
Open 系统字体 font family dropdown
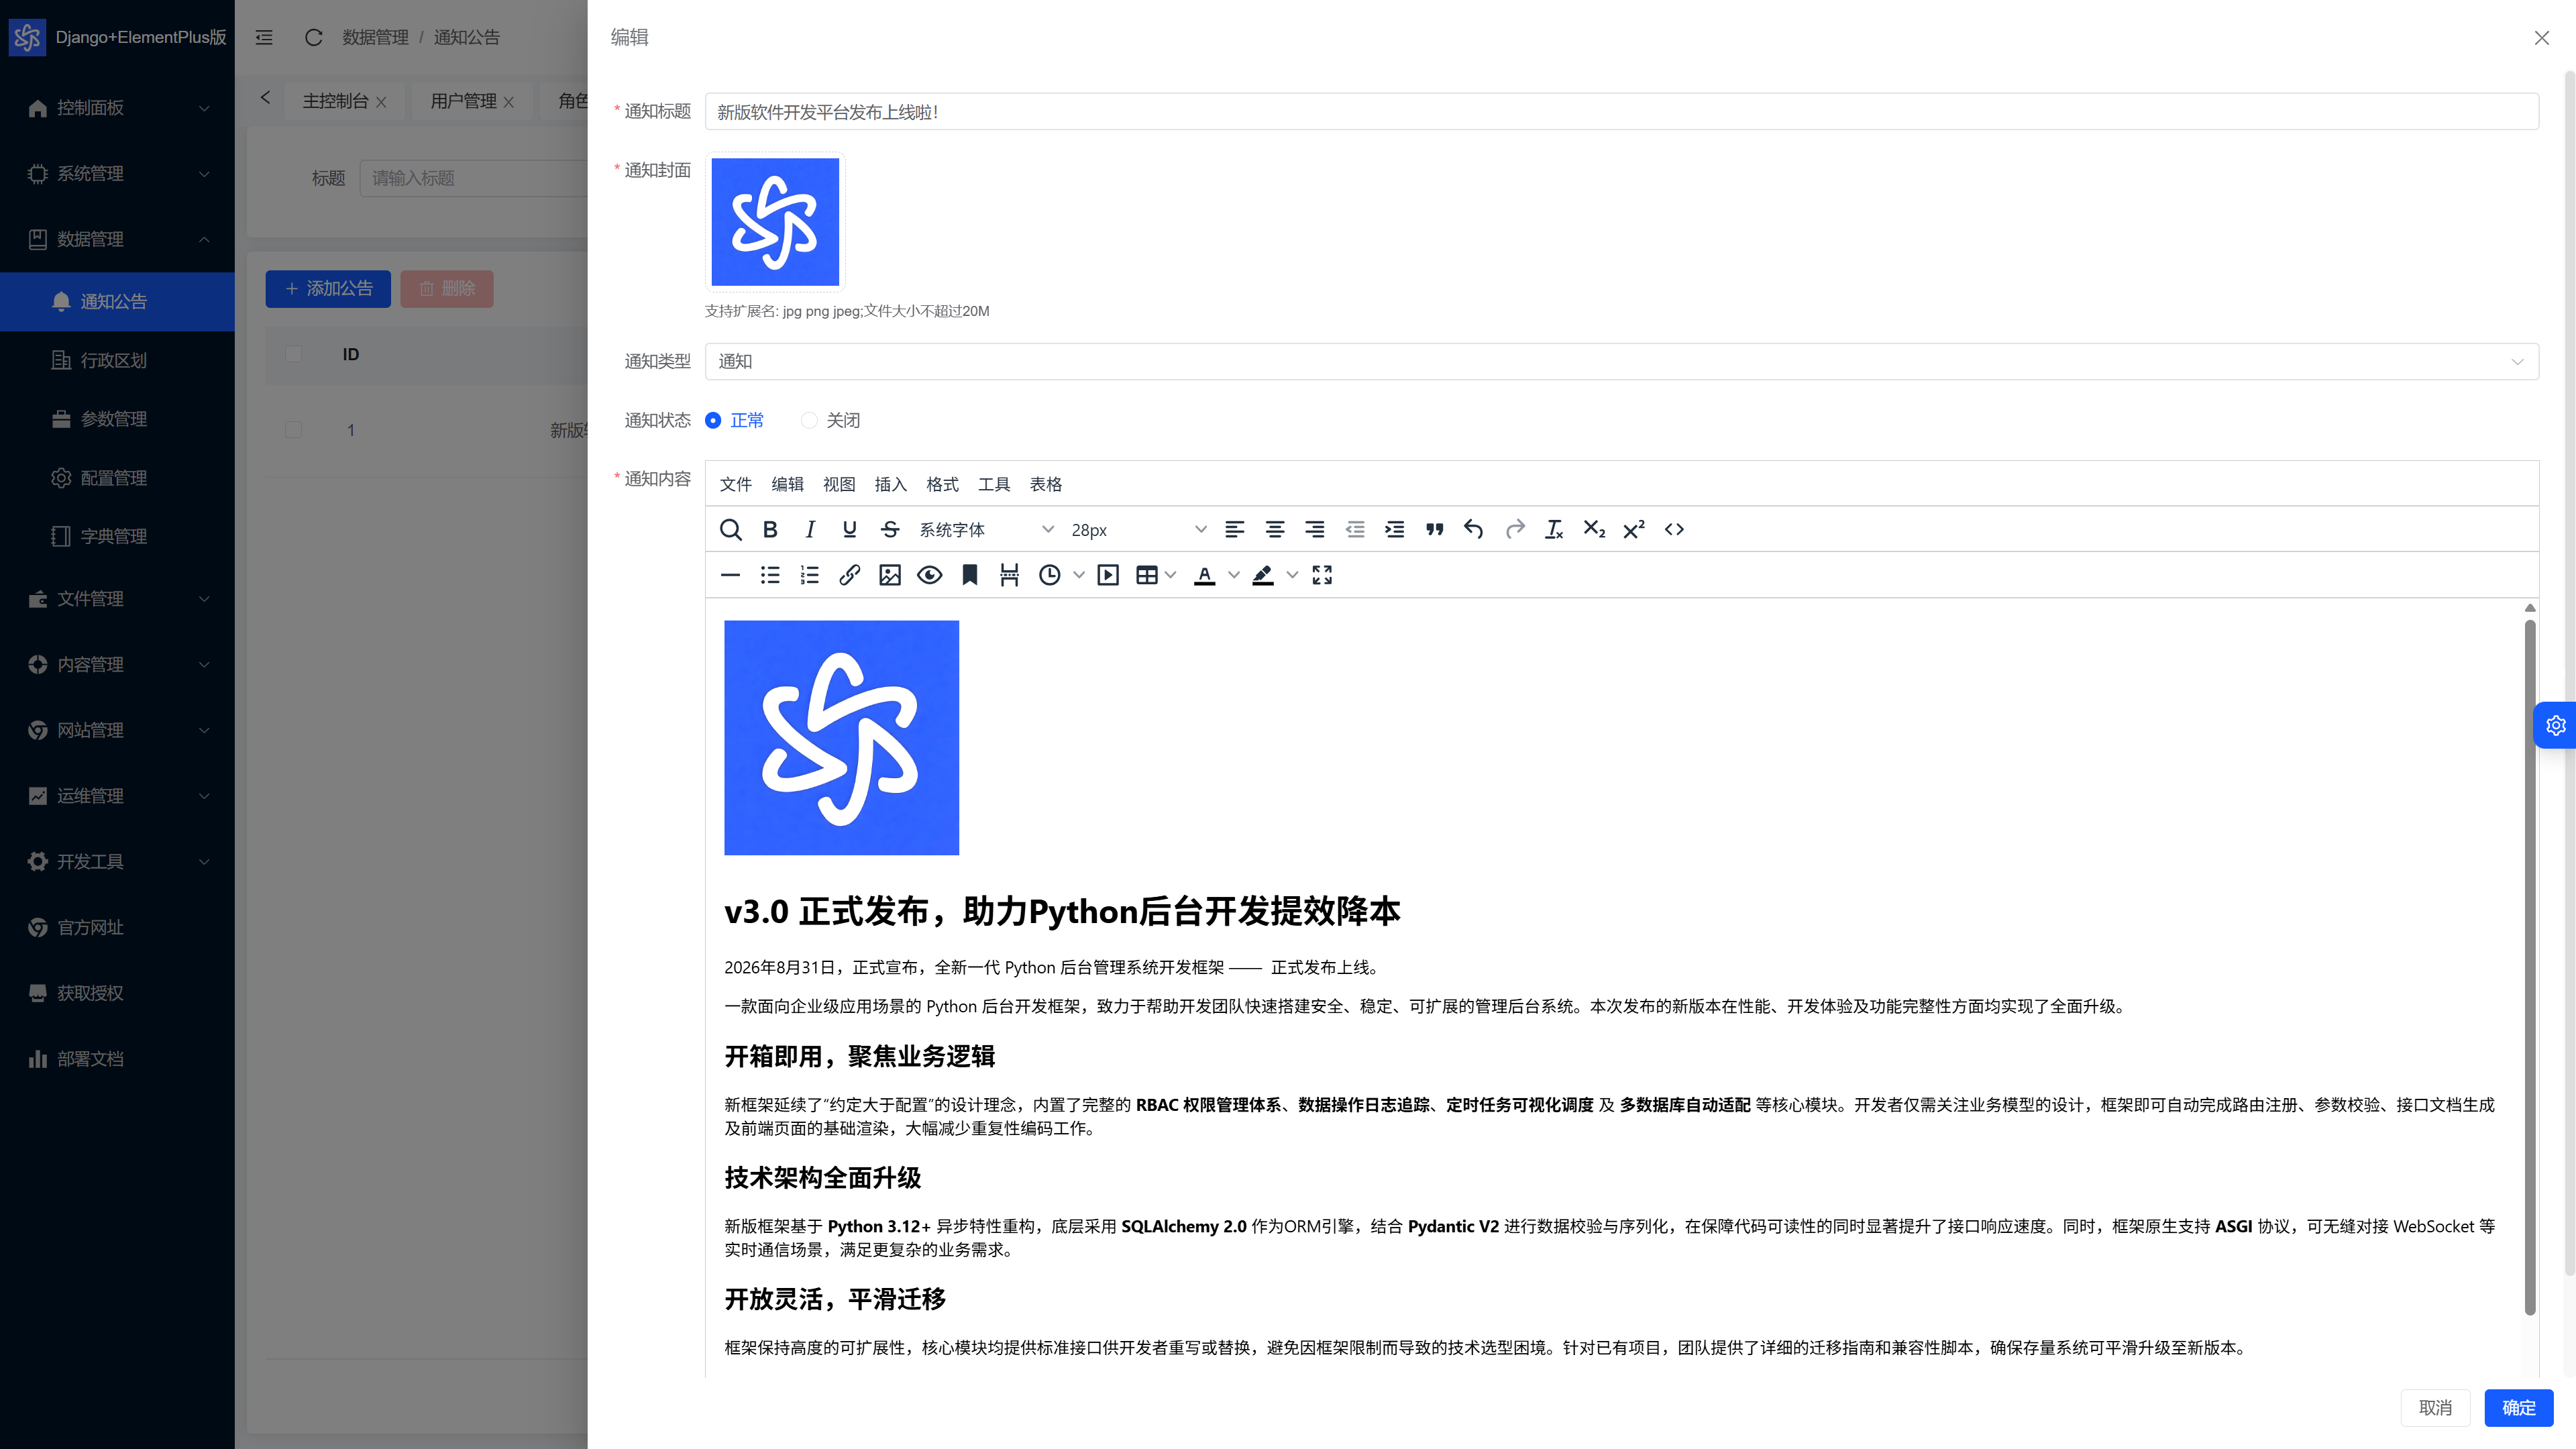pos(986,530)
